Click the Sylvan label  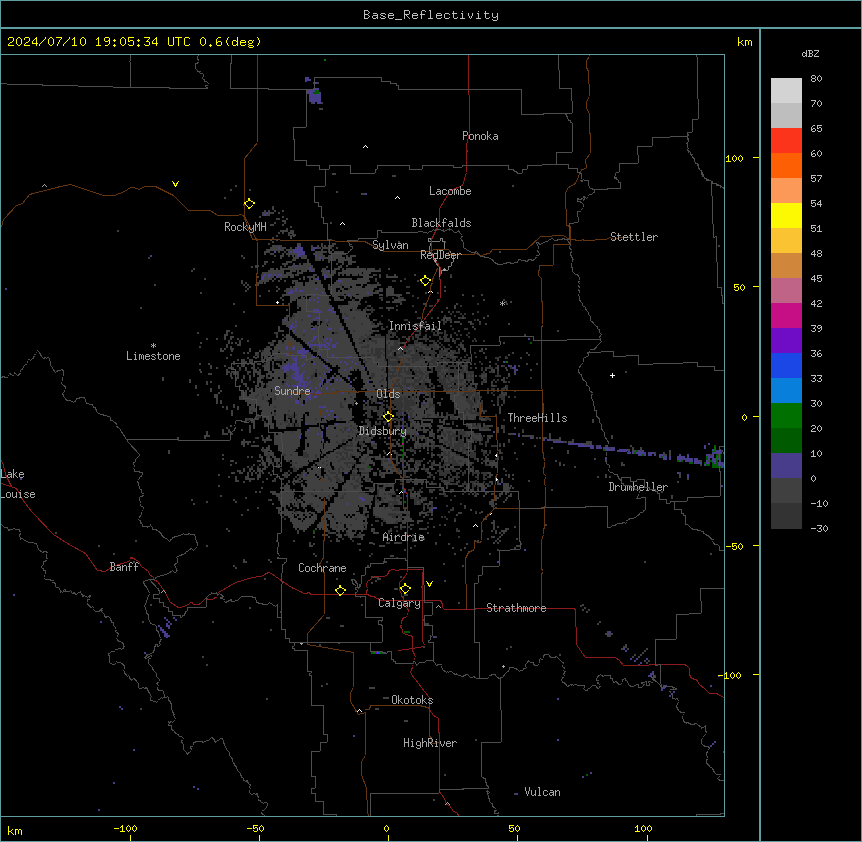coord(390,245)
